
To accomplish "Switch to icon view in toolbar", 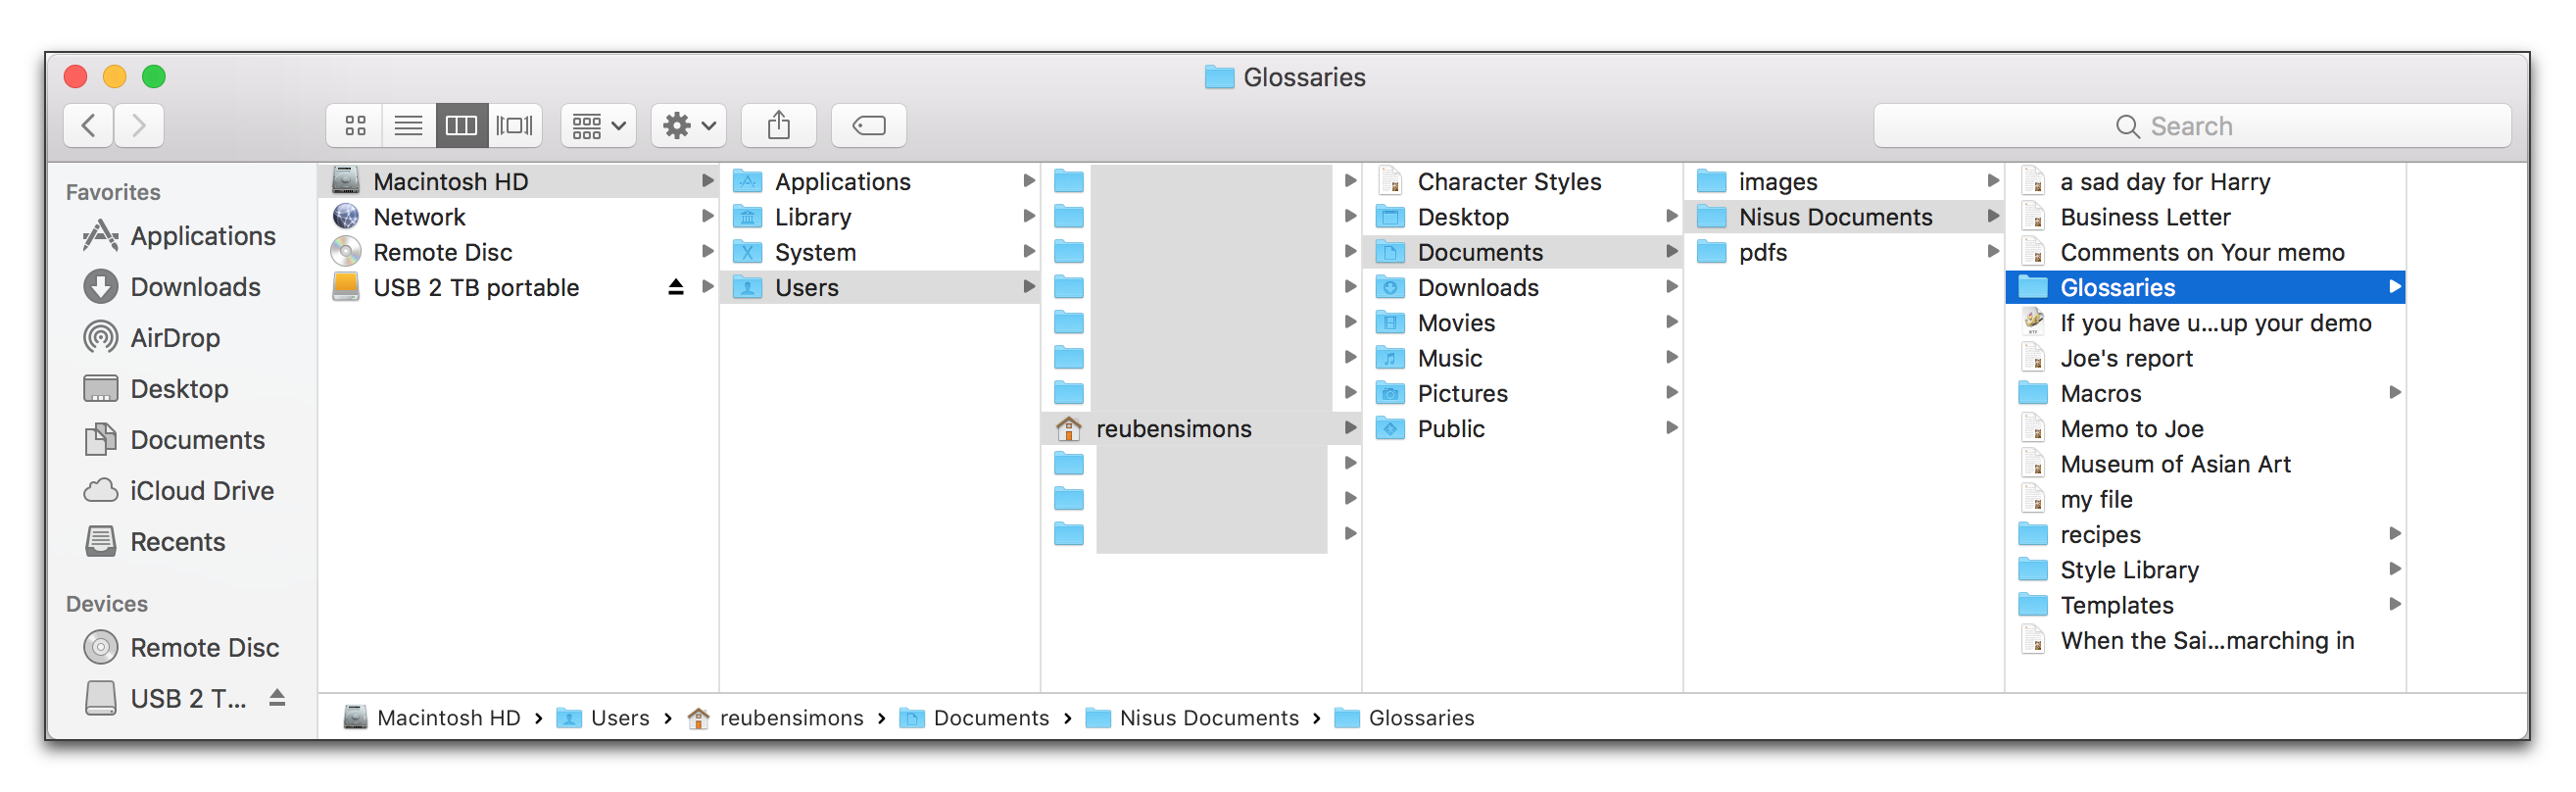I will coord(355,126).
